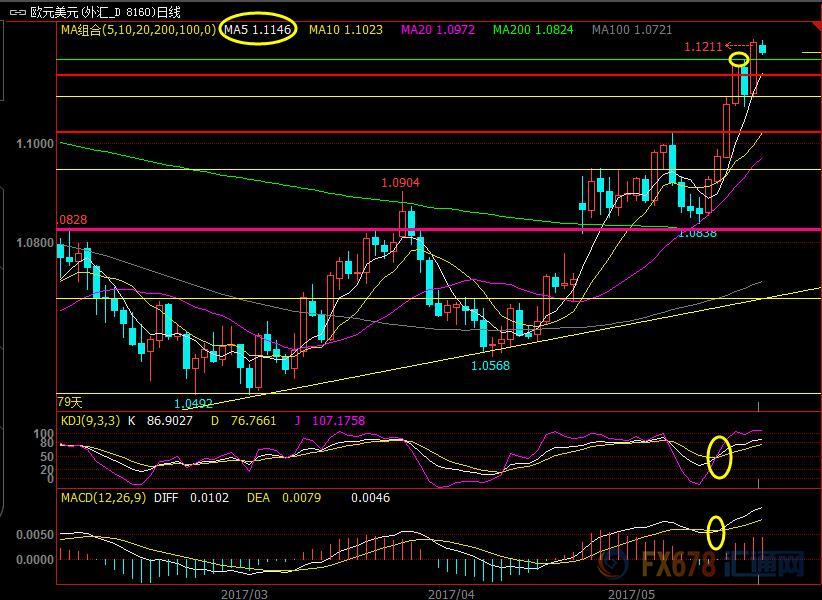822x600 pixels.
Task: Click the 1.0492 lowest price annotation
Action: [x=193, y=404]
